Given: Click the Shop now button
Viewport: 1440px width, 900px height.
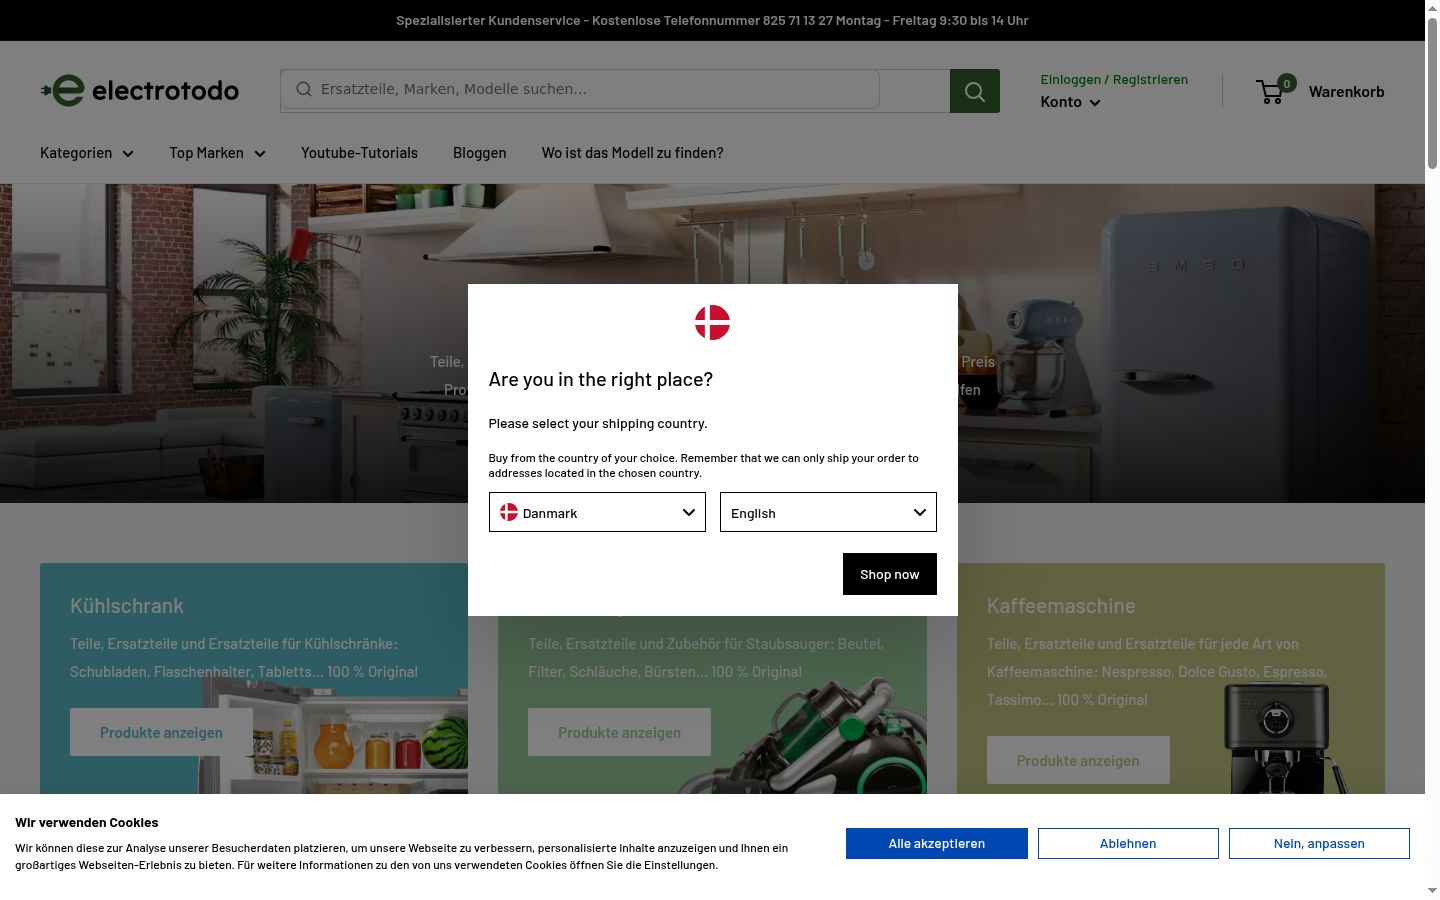Looking at the screenshot, I should (x=890, y=574).
